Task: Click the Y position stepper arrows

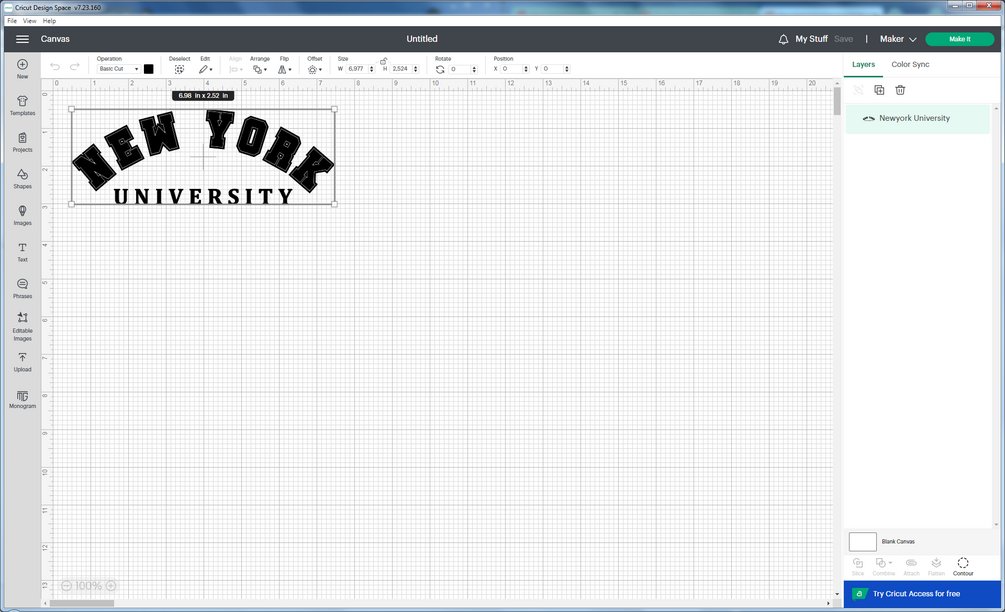Action: pos(567,69)
